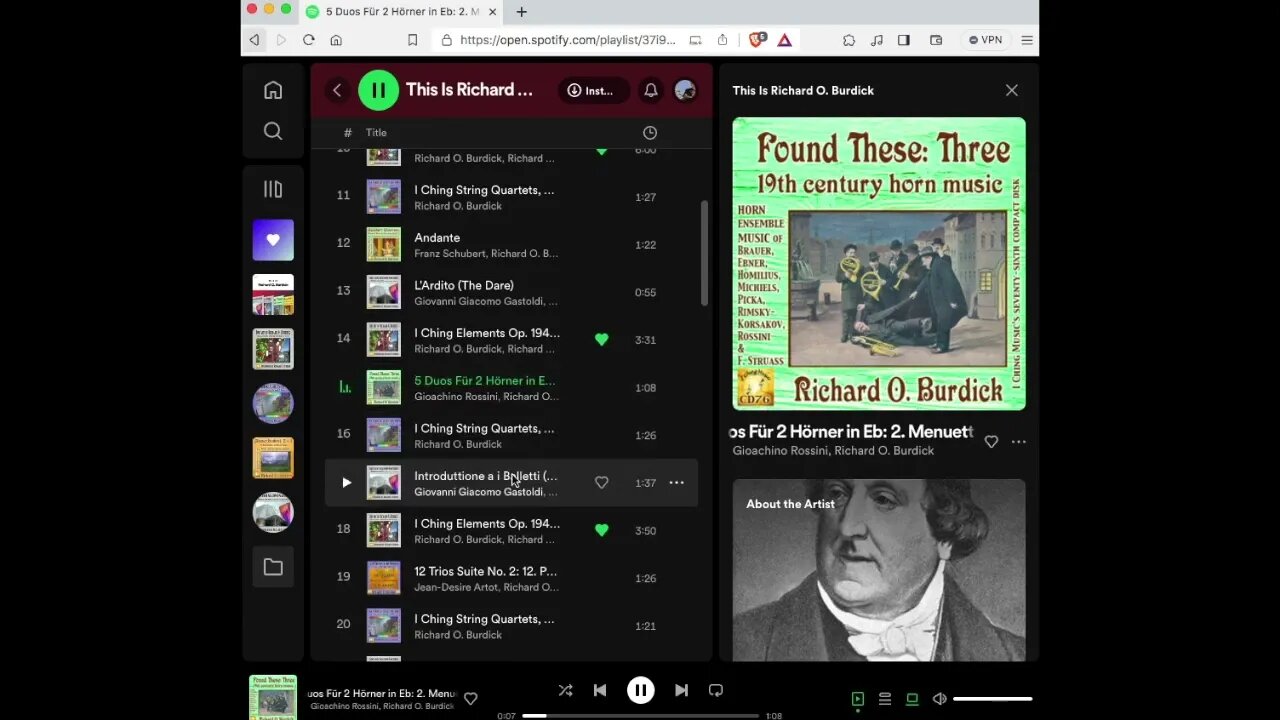Toggle browser sidebar panel

click(904, 40)
